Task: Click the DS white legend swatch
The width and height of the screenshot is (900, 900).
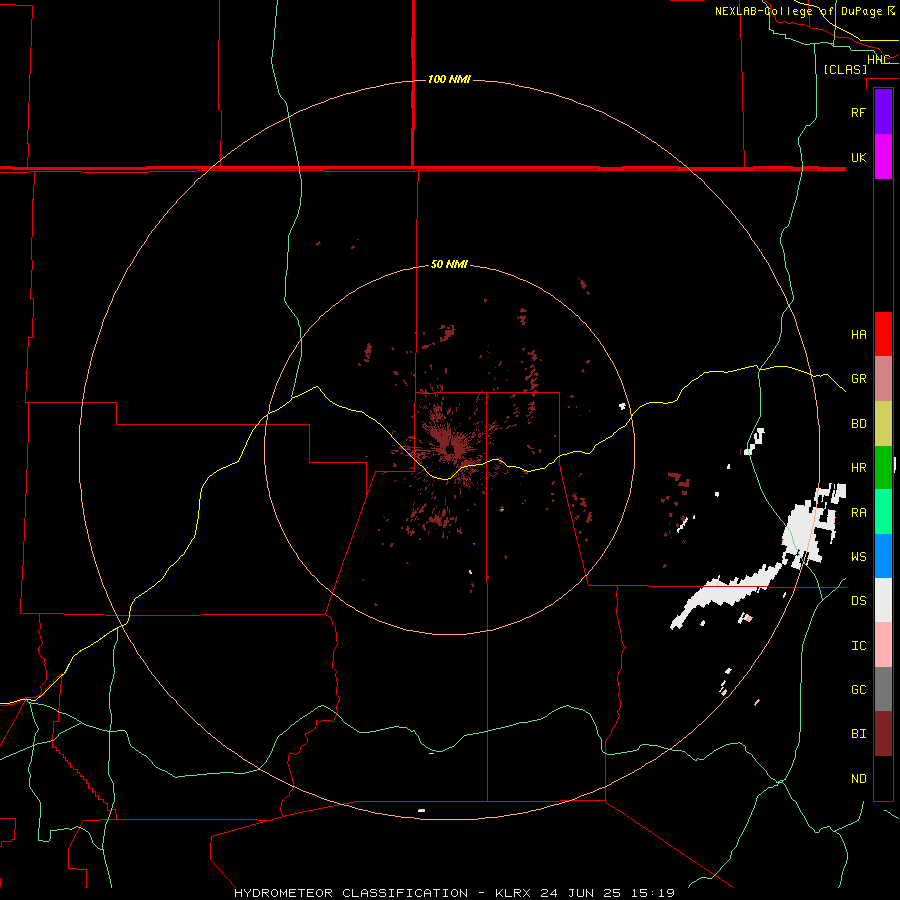Action: [883, 600]
